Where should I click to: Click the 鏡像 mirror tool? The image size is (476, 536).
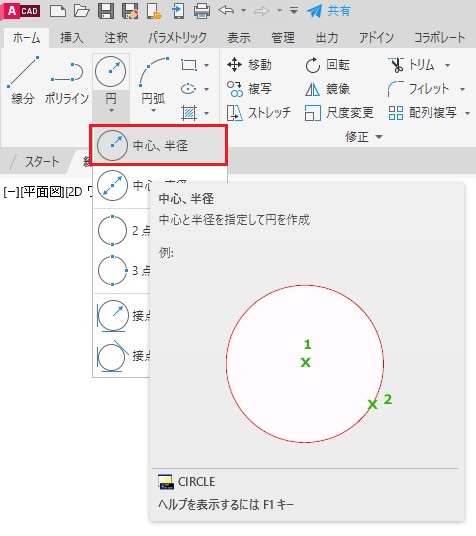327,89
